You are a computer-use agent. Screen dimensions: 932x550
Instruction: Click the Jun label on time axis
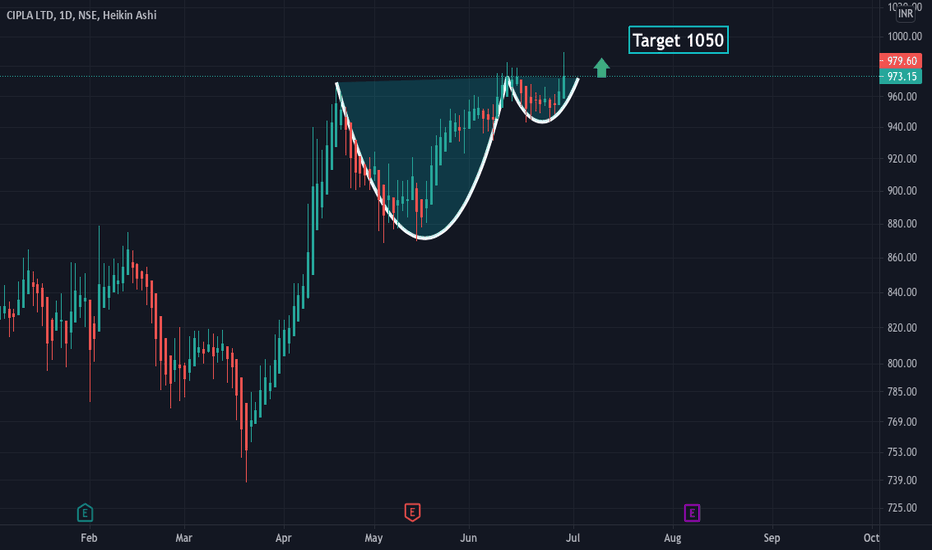coord(468,538)
